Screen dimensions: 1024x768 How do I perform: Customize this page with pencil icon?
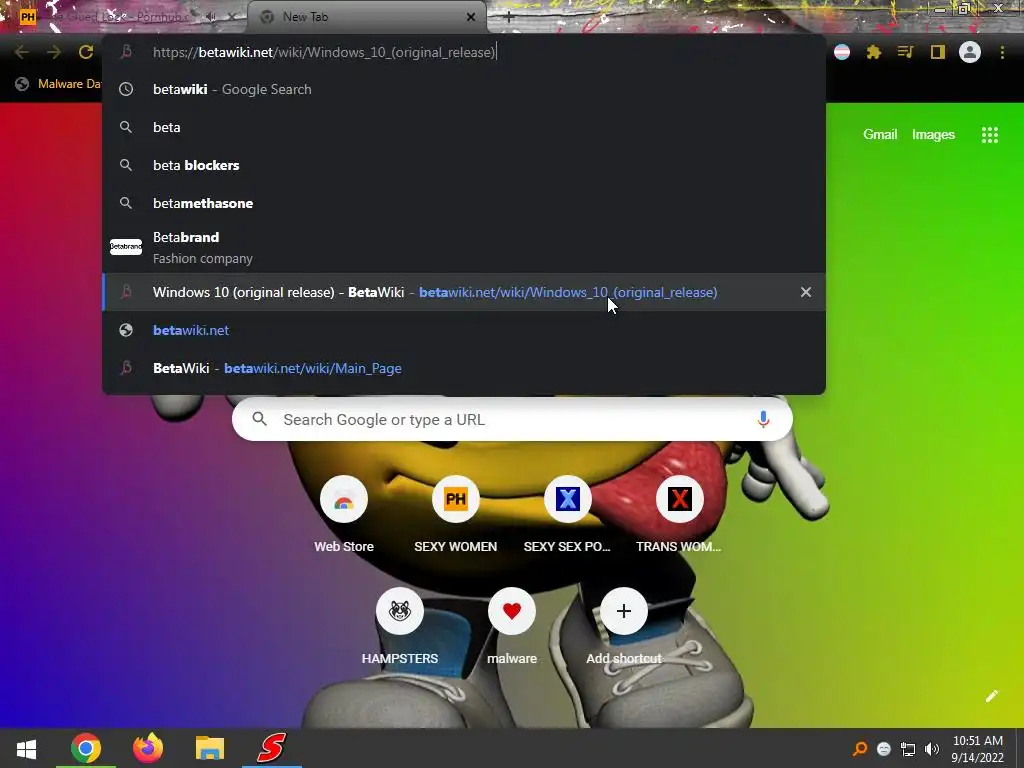click(991, 696)
